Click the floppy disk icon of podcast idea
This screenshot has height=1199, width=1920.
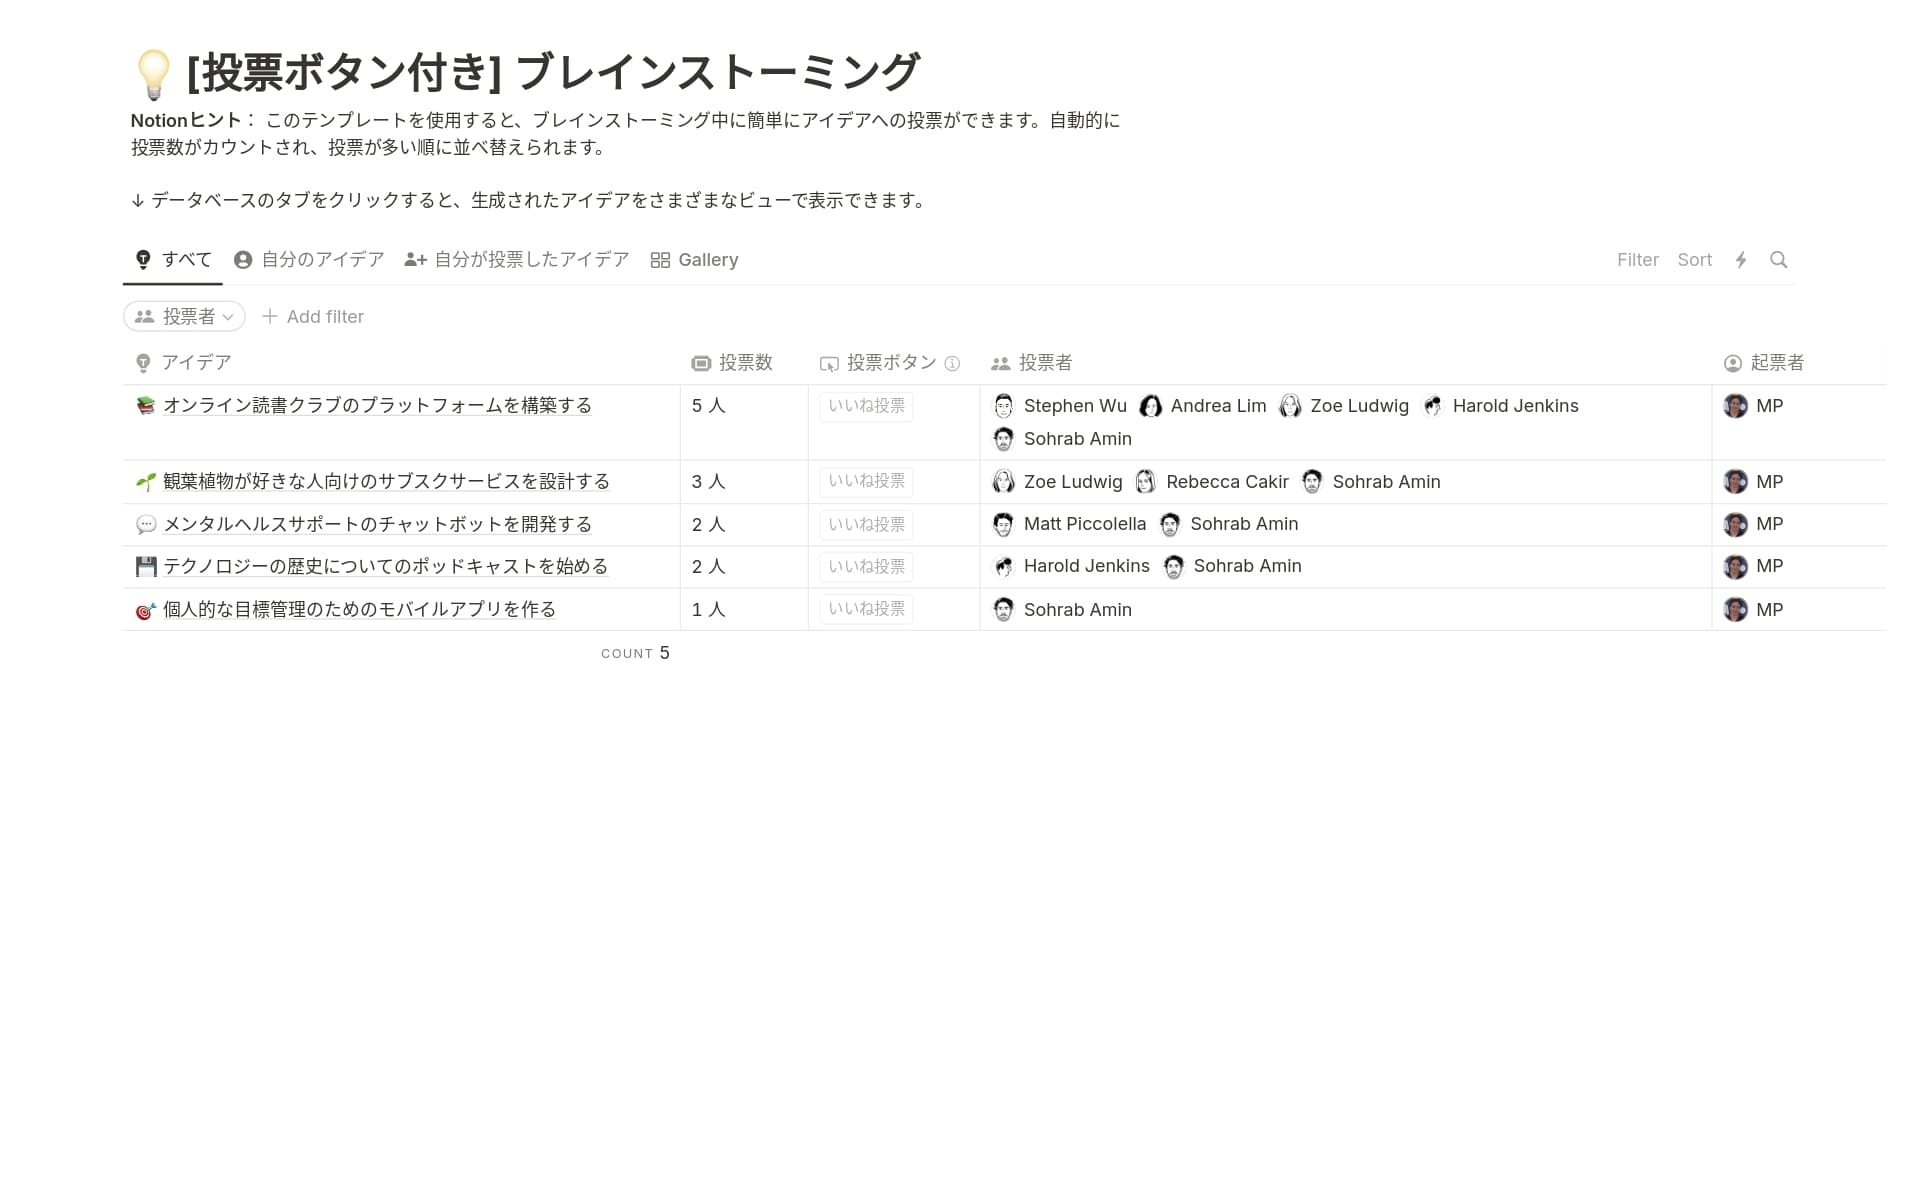146,567
